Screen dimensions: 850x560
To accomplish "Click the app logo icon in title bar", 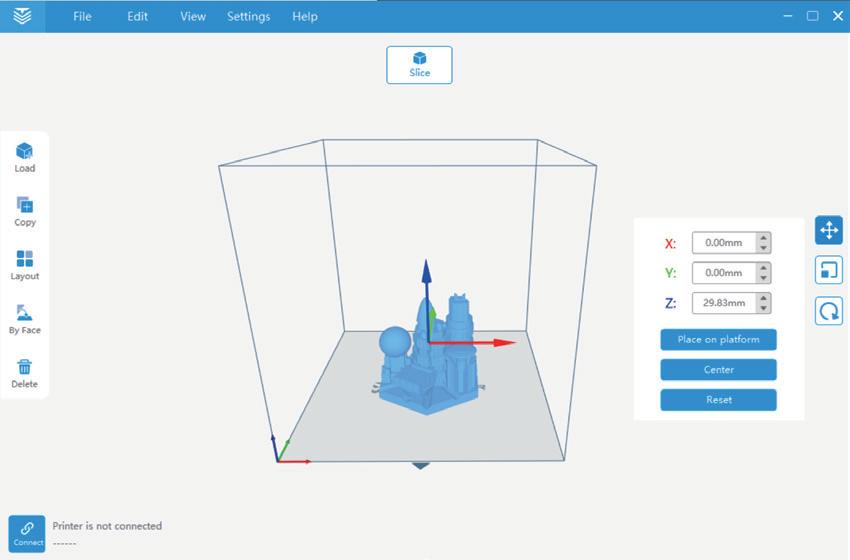I will coord(22,16).
